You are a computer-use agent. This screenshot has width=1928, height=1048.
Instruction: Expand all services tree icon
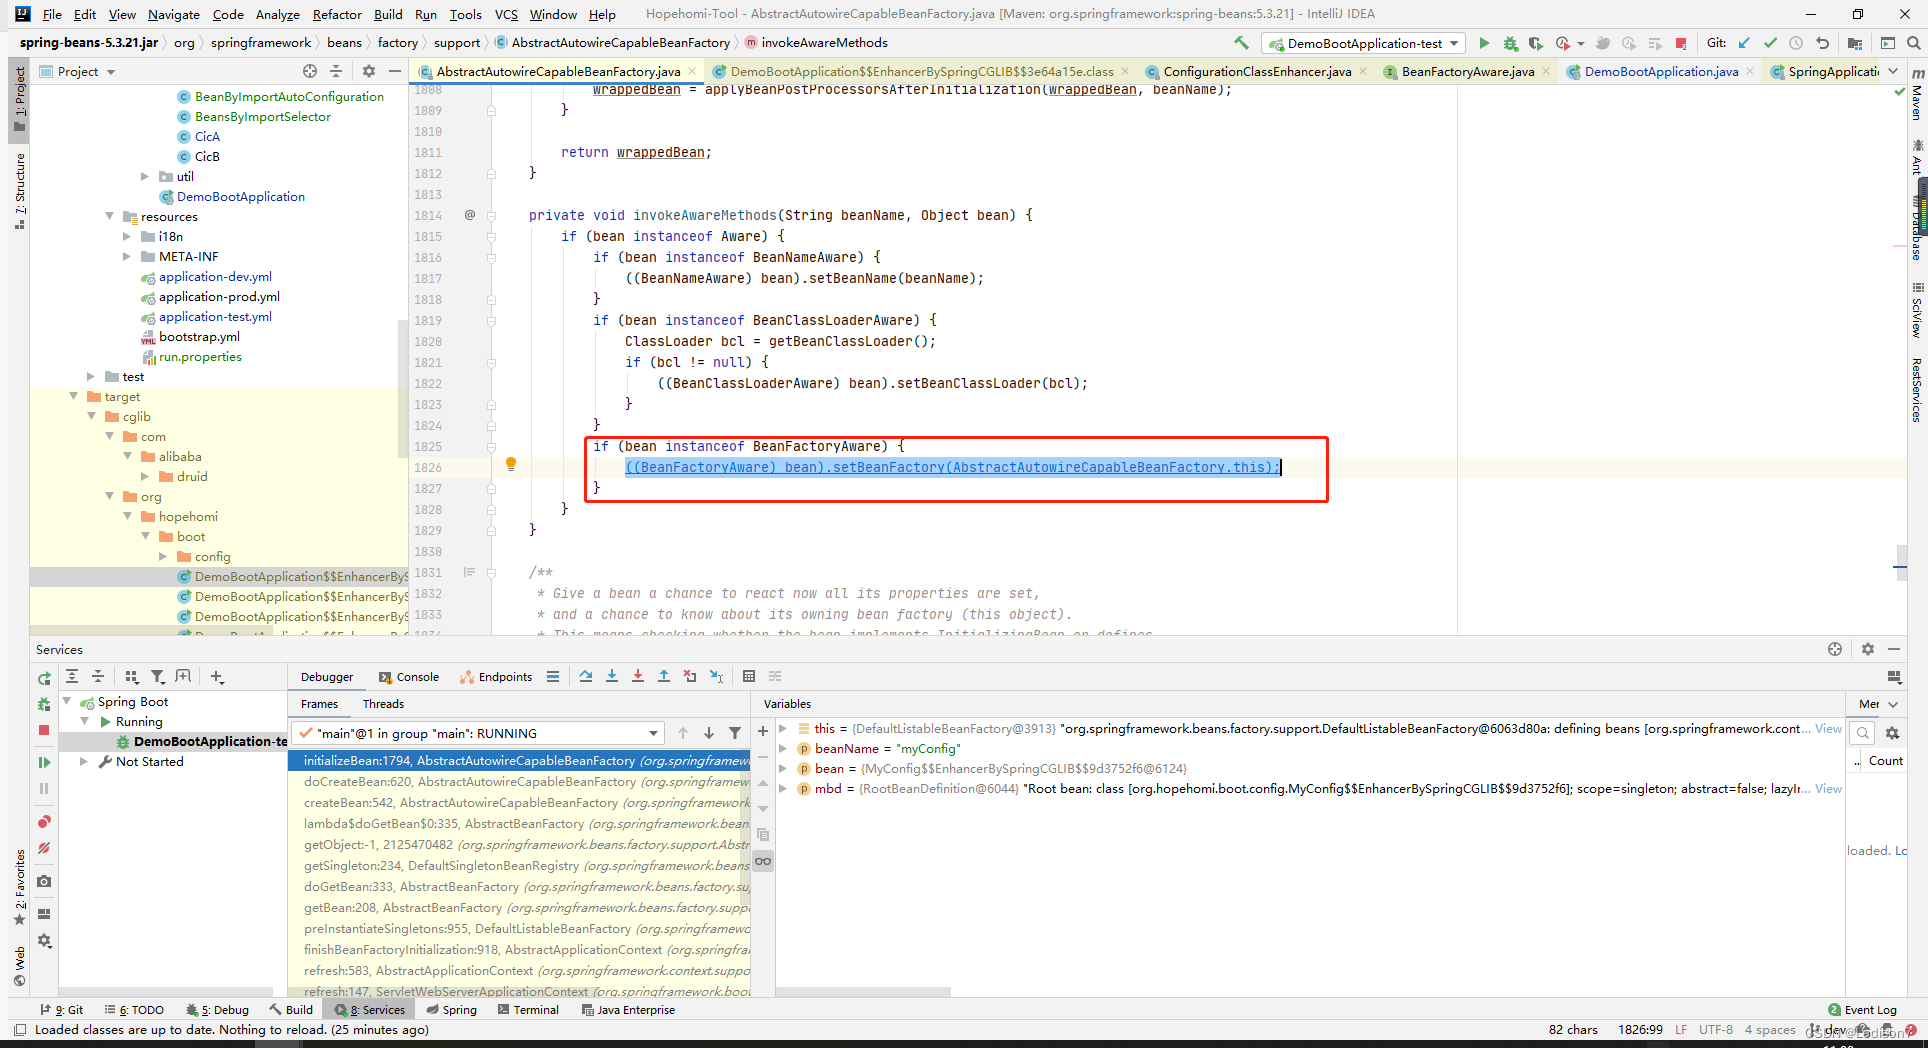click(72, 677)
